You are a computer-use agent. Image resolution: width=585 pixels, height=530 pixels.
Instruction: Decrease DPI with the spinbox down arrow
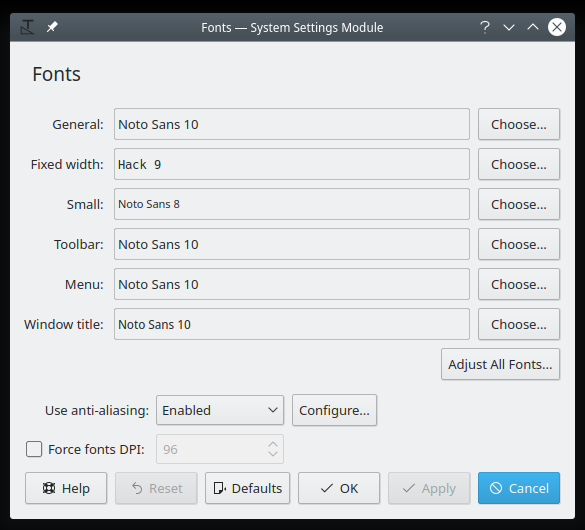coord(273,454)
